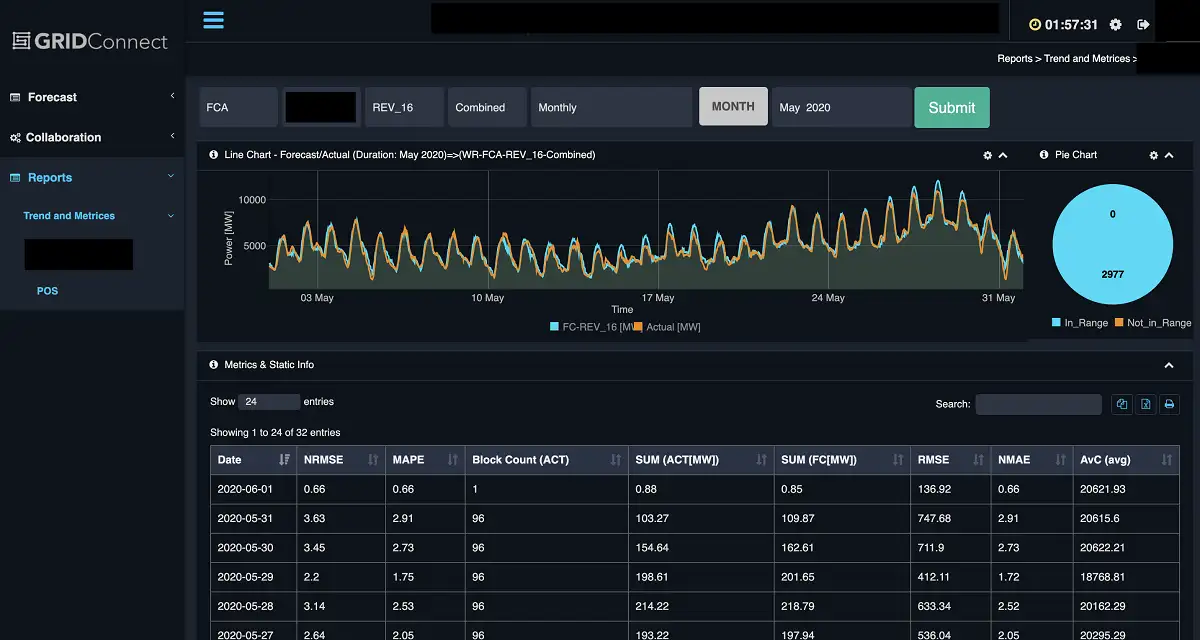This screenshot has height=640, width=1200.
Task: Open Line Chart settings gear
Action: pyautogui.click(x=988, y=156)
